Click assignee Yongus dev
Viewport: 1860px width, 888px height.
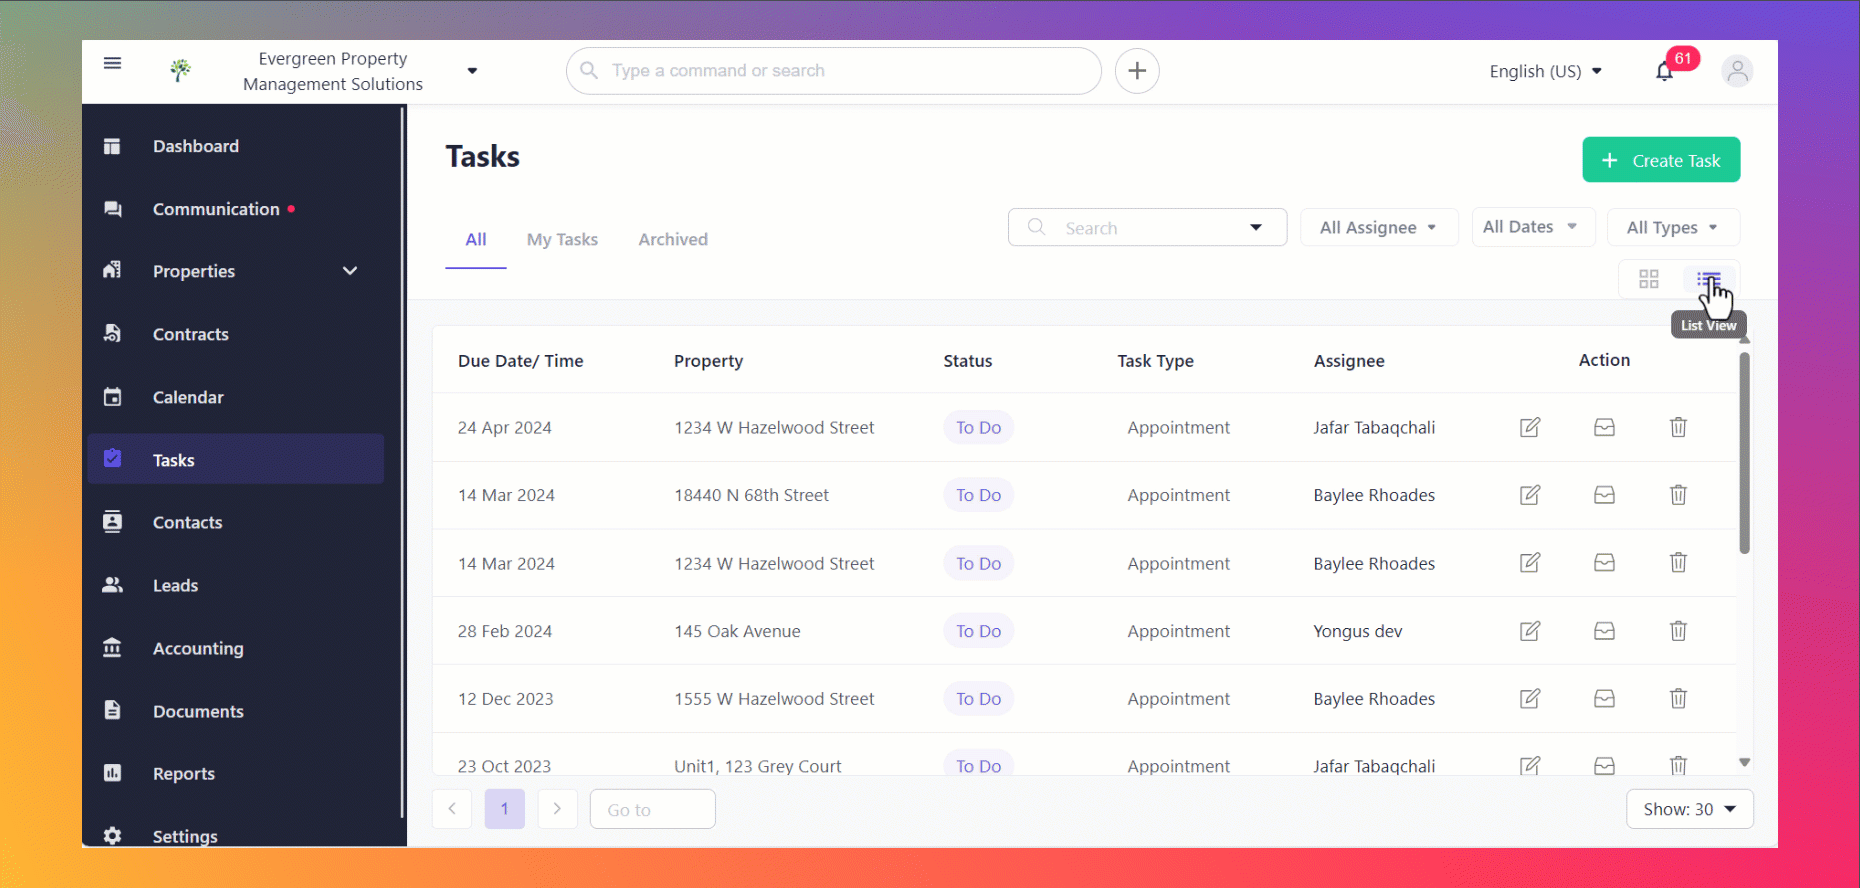point(1357,631)
